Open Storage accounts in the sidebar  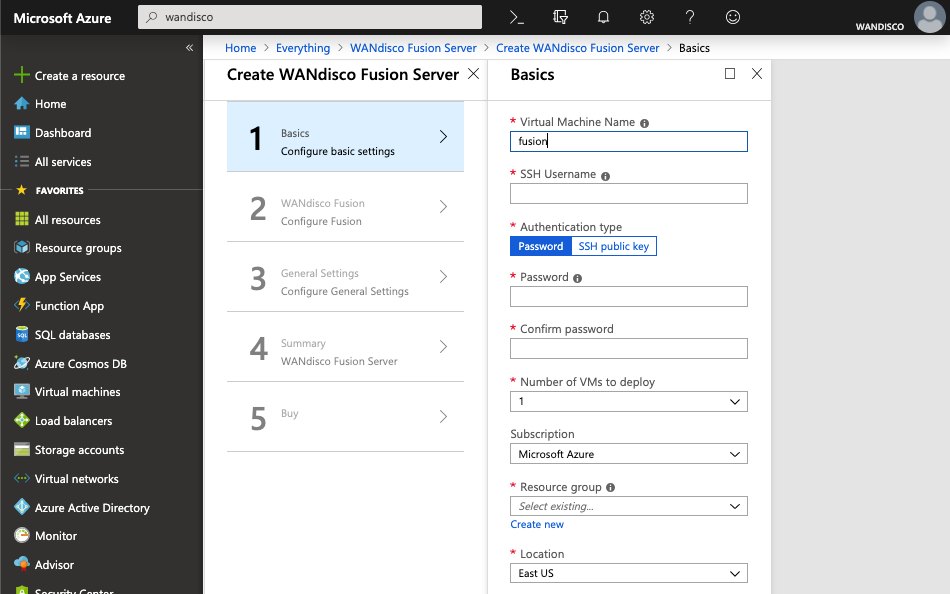point(79,450)
